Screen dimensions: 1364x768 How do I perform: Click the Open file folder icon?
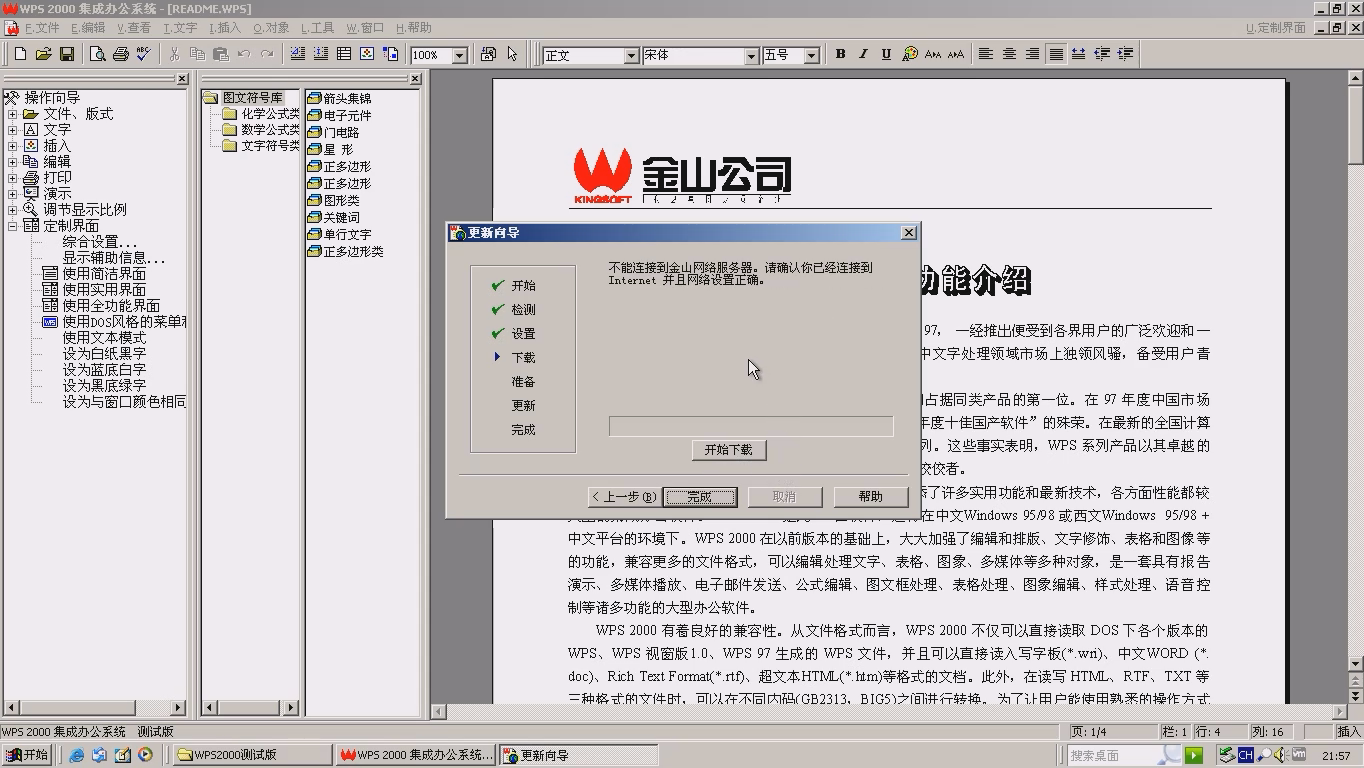coord(43,54)
